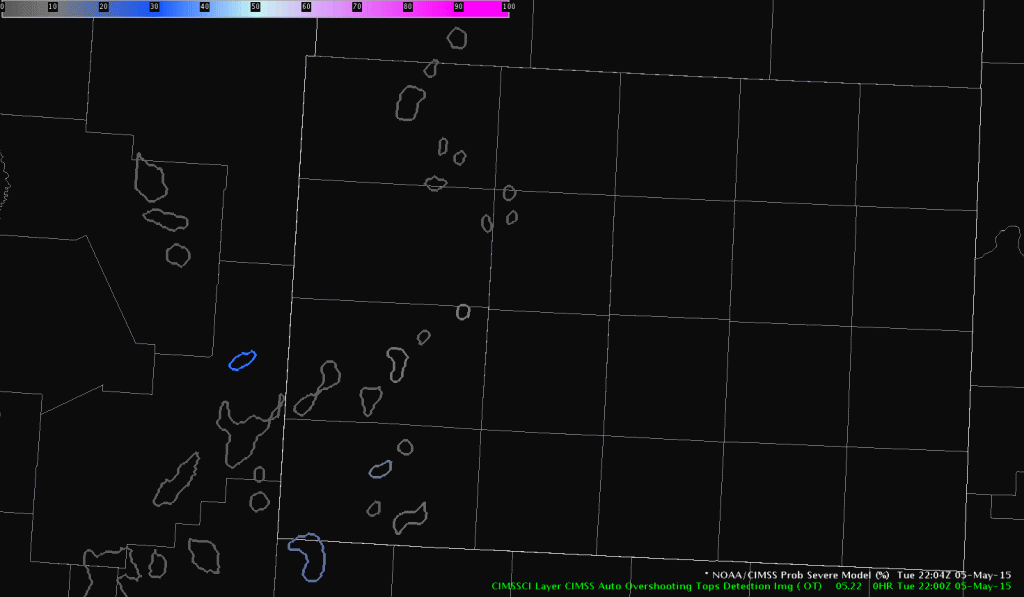Click the 50 mark on color bar

255,8
